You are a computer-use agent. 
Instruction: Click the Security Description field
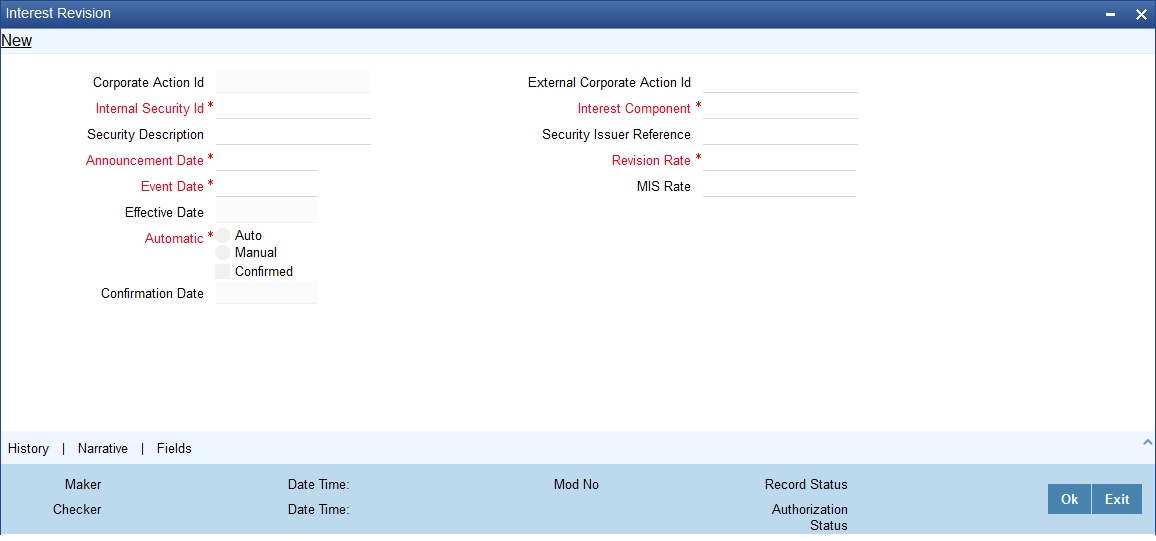coord(293,134)
